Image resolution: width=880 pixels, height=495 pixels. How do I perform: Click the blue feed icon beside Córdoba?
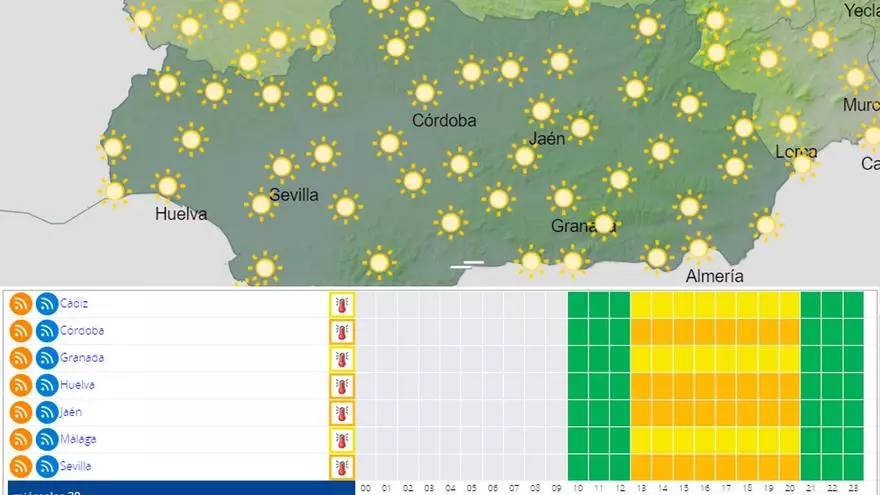click(46, 331)
